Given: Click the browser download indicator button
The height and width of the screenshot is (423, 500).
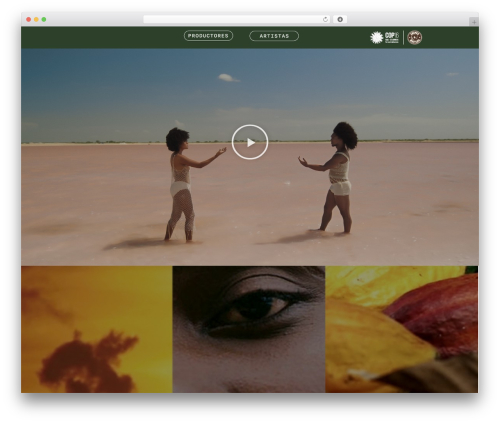Looking at the screenshot, I should tap(340, 19).
